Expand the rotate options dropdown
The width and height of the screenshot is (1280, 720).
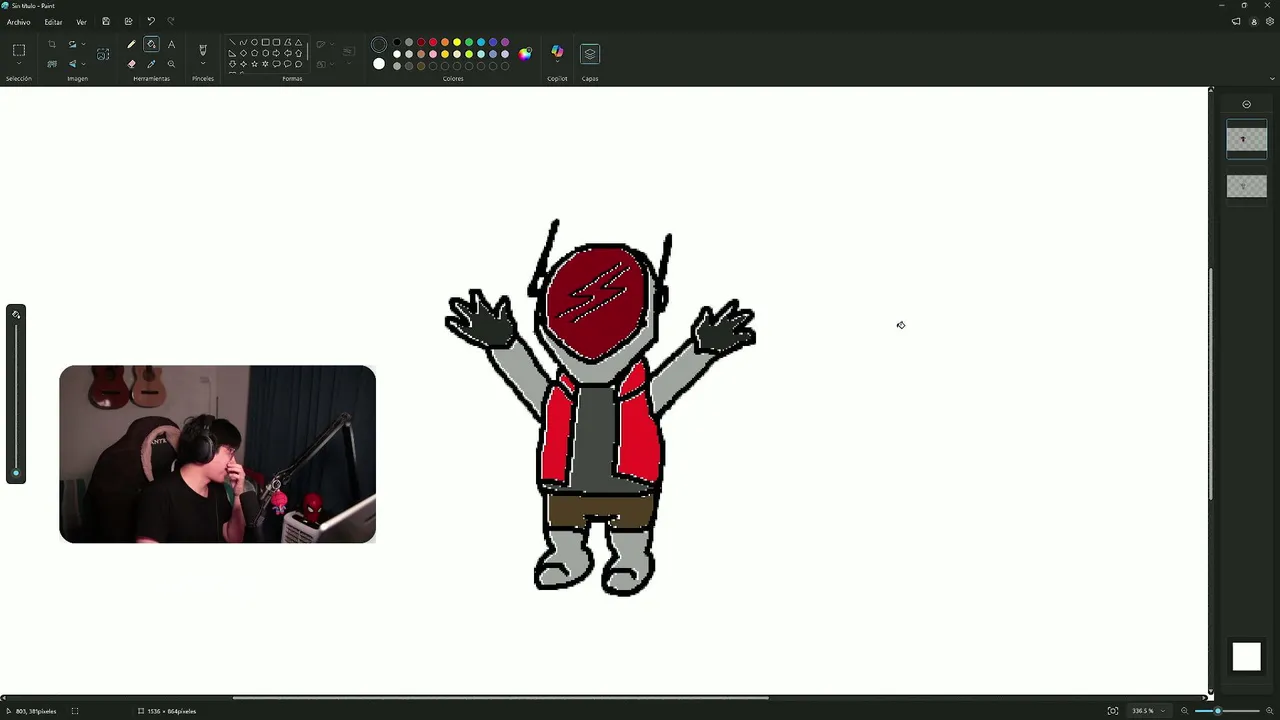(x=83, y=44)
